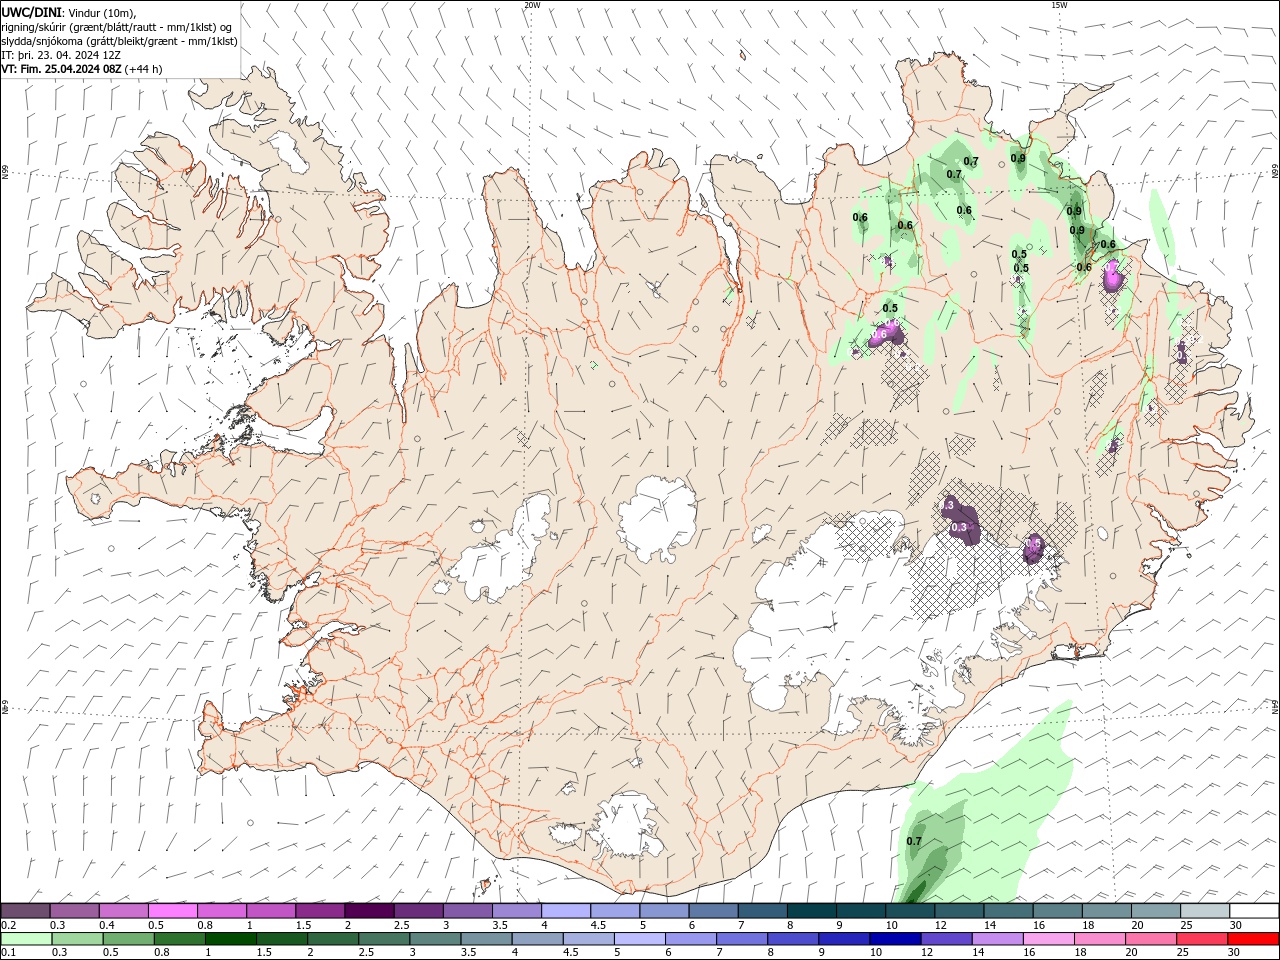Click the dark teal 8 swatch, upper legend
This screenshot has width=1280, height=960.
click(x=811, y=911)
